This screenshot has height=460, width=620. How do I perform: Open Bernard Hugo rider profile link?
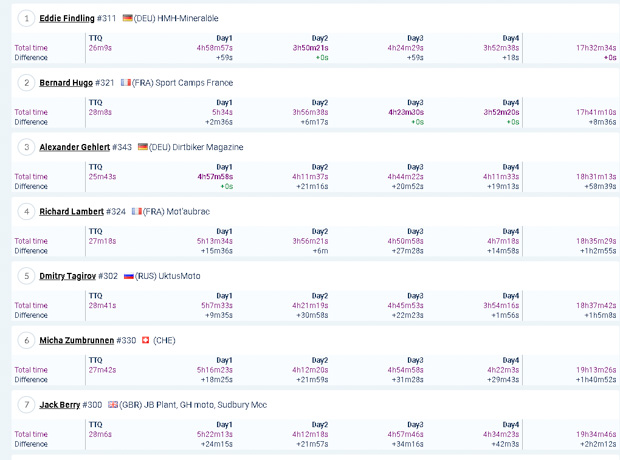[66, 83]
